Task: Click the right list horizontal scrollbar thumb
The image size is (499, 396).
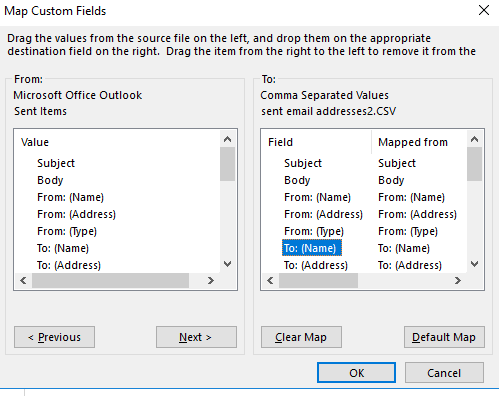Action: click(318, 281)
